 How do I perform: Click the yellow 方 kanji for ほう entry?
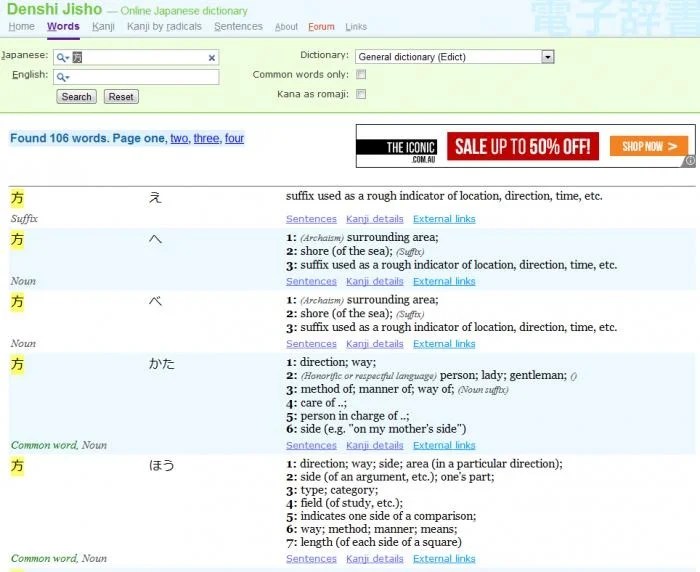(x=17, y=466)
